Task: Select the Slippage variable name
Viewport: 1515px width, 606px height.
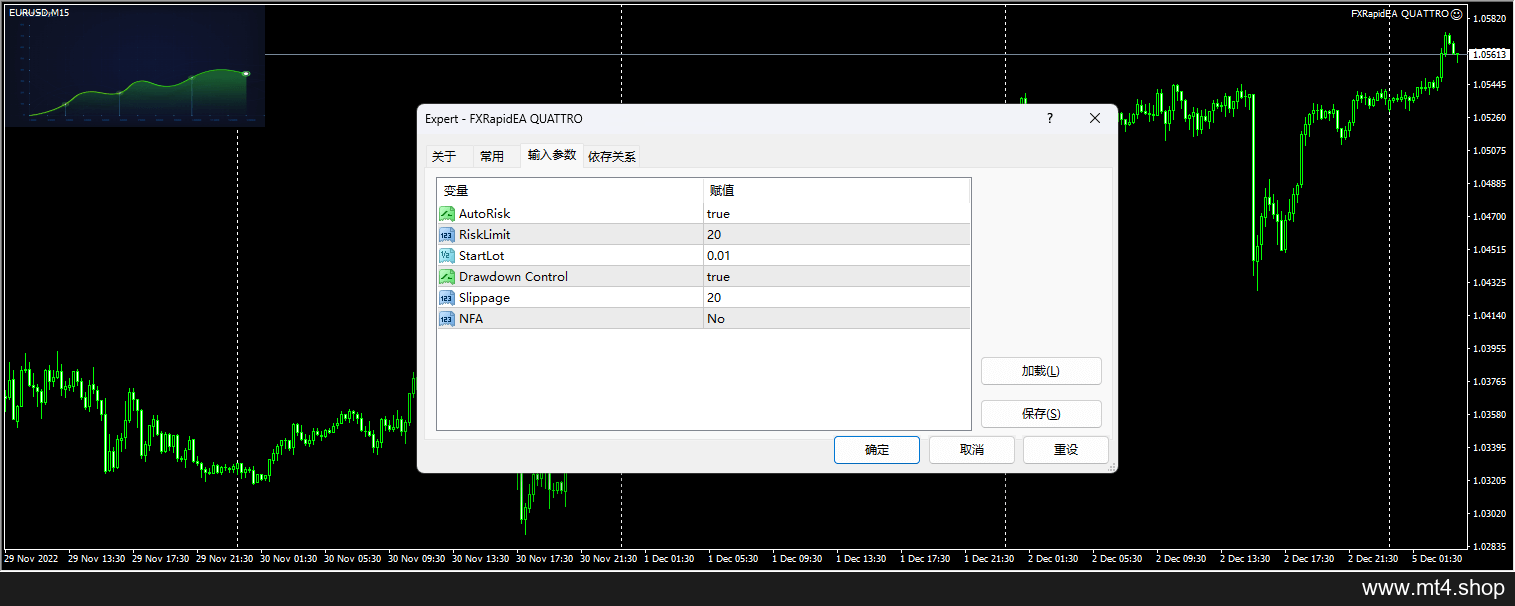Action: (484, 298)
